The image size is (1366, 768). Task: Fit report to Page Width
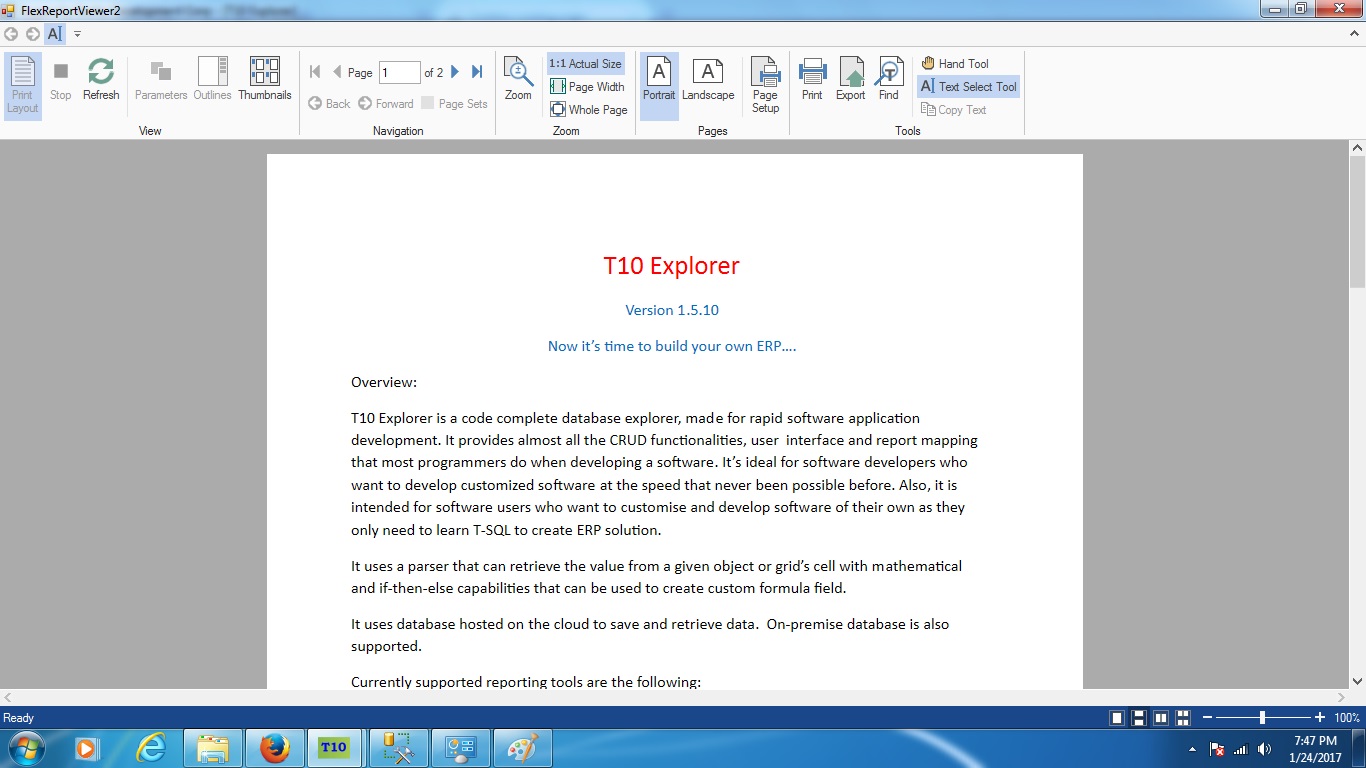pos(587,87)
